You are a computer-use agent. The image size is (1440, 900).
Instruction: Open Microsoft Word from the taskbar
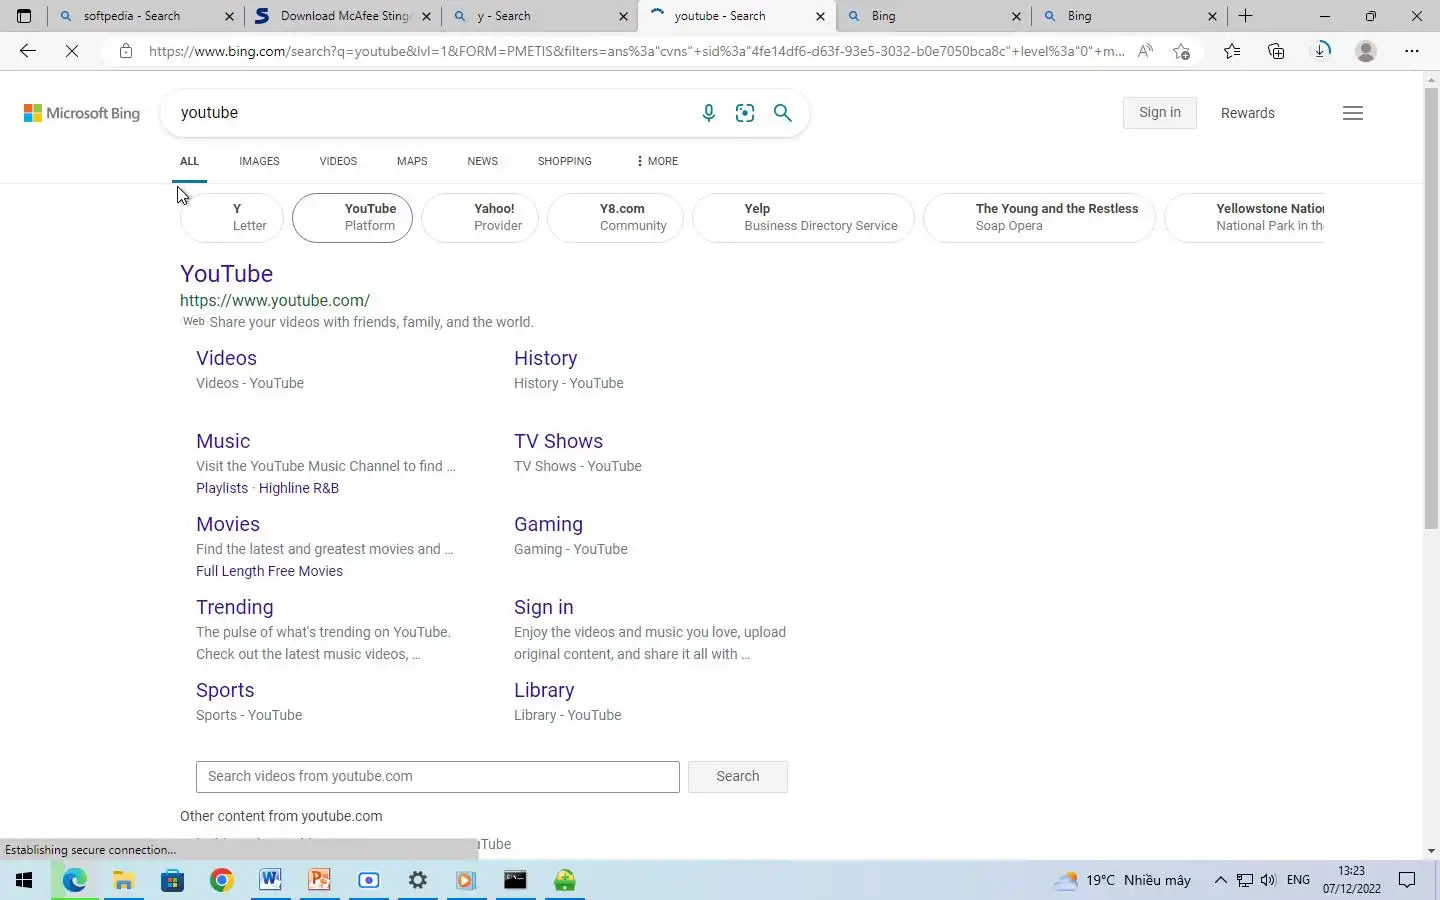271,880
